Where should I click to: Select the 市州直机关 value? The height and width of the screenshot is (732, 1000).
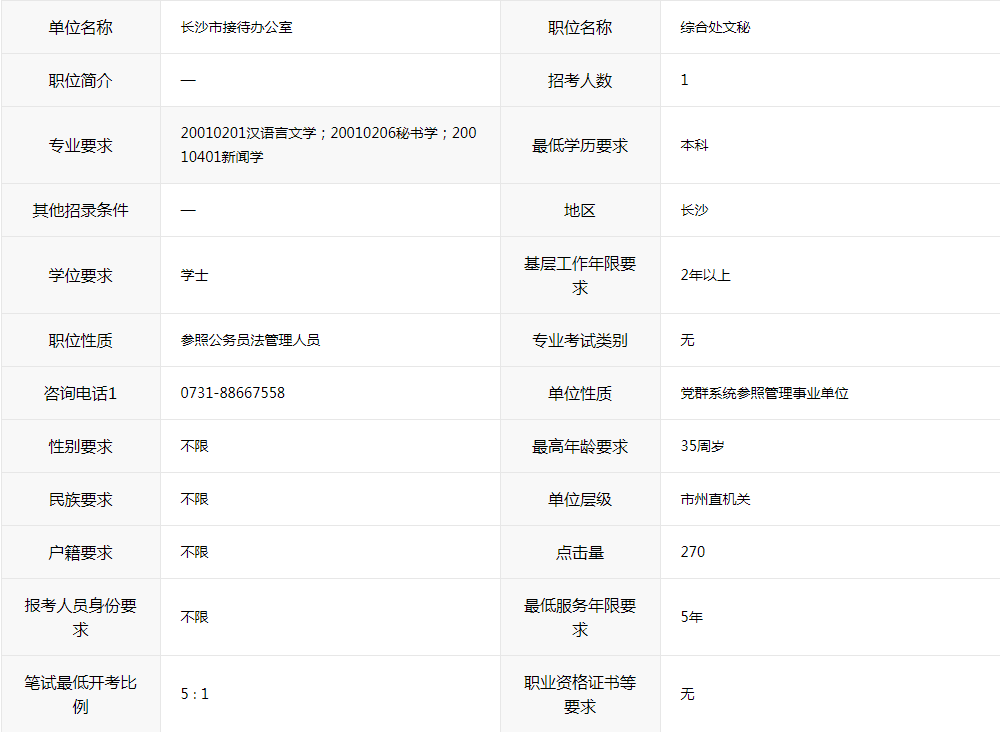pyautogui.click(x=715, y=499)
